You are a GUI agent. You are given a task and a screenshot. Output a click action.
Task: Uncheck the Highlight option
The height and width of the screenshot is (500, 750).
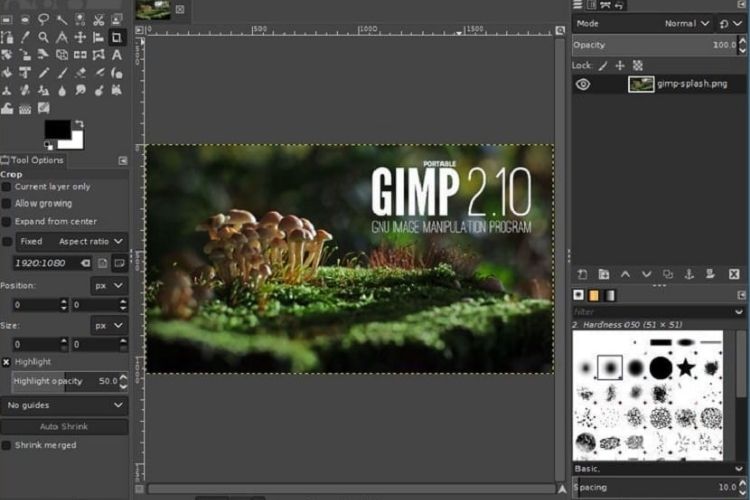tap(6, 362)
